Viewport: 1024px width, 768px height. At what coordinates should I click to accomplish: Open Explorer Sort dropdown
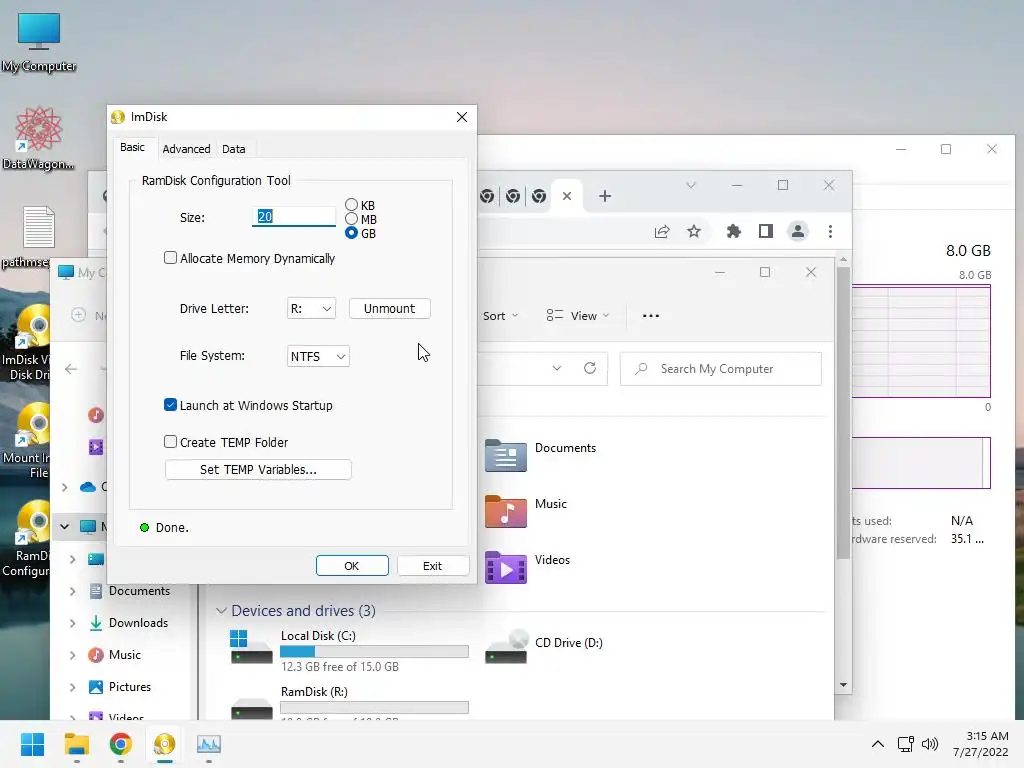(x=501, y=316)
